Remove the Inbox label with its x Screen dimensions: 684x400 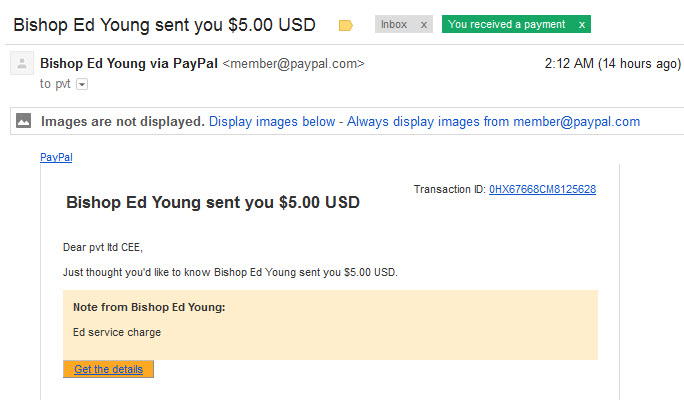coord(424,25)
